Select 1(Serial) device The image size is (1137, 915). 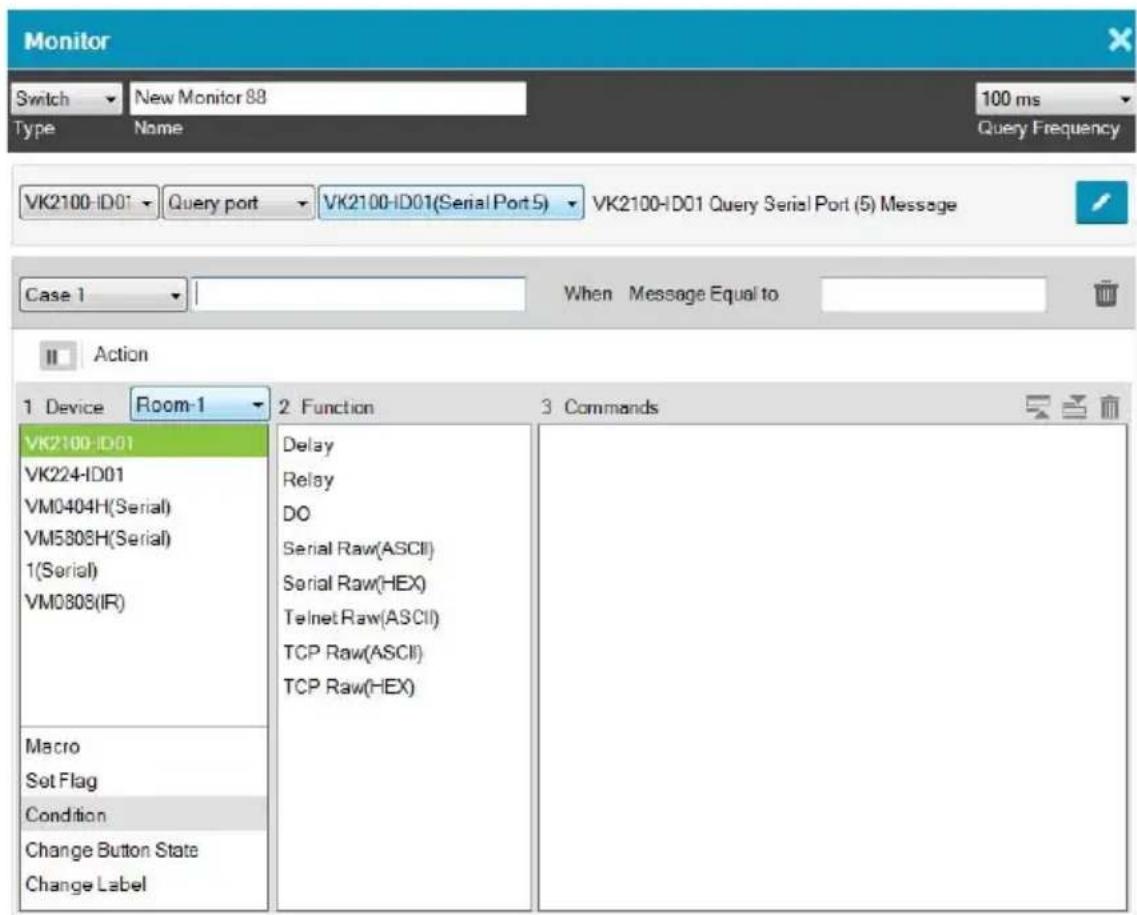point(144,570)
